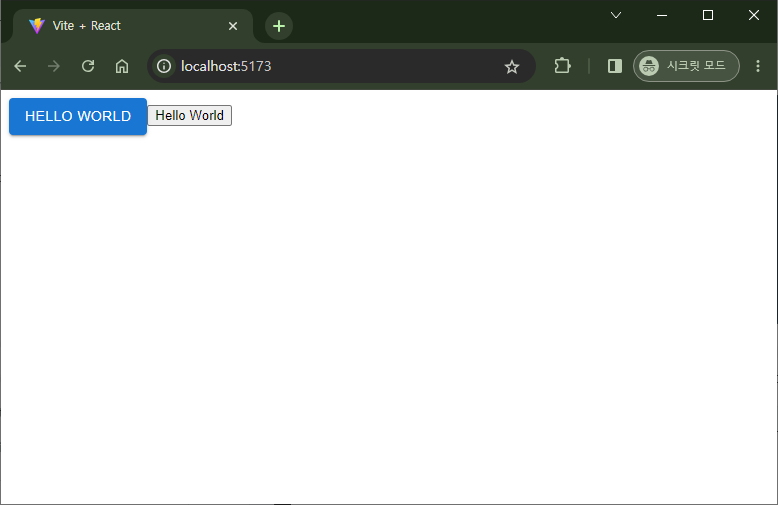The width and height of the screenshot is (778, 505).
Task: Close the browser window
Action: pos(753,15)
